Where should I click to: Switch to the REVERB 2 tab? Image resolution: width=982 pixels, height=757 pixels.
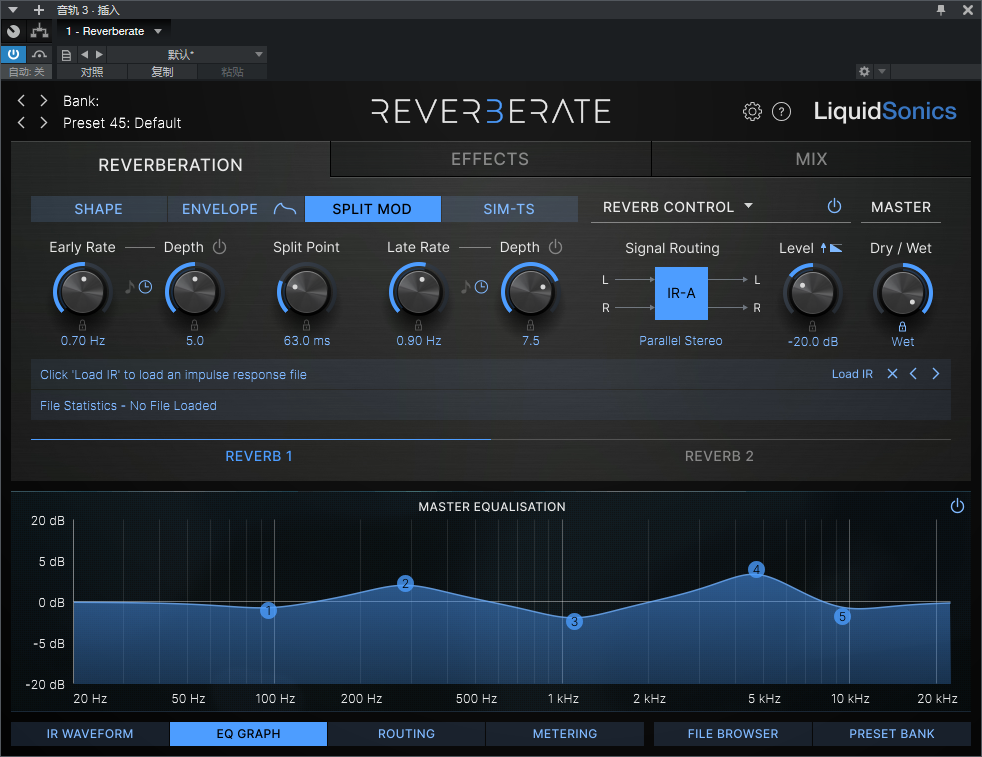719,456
